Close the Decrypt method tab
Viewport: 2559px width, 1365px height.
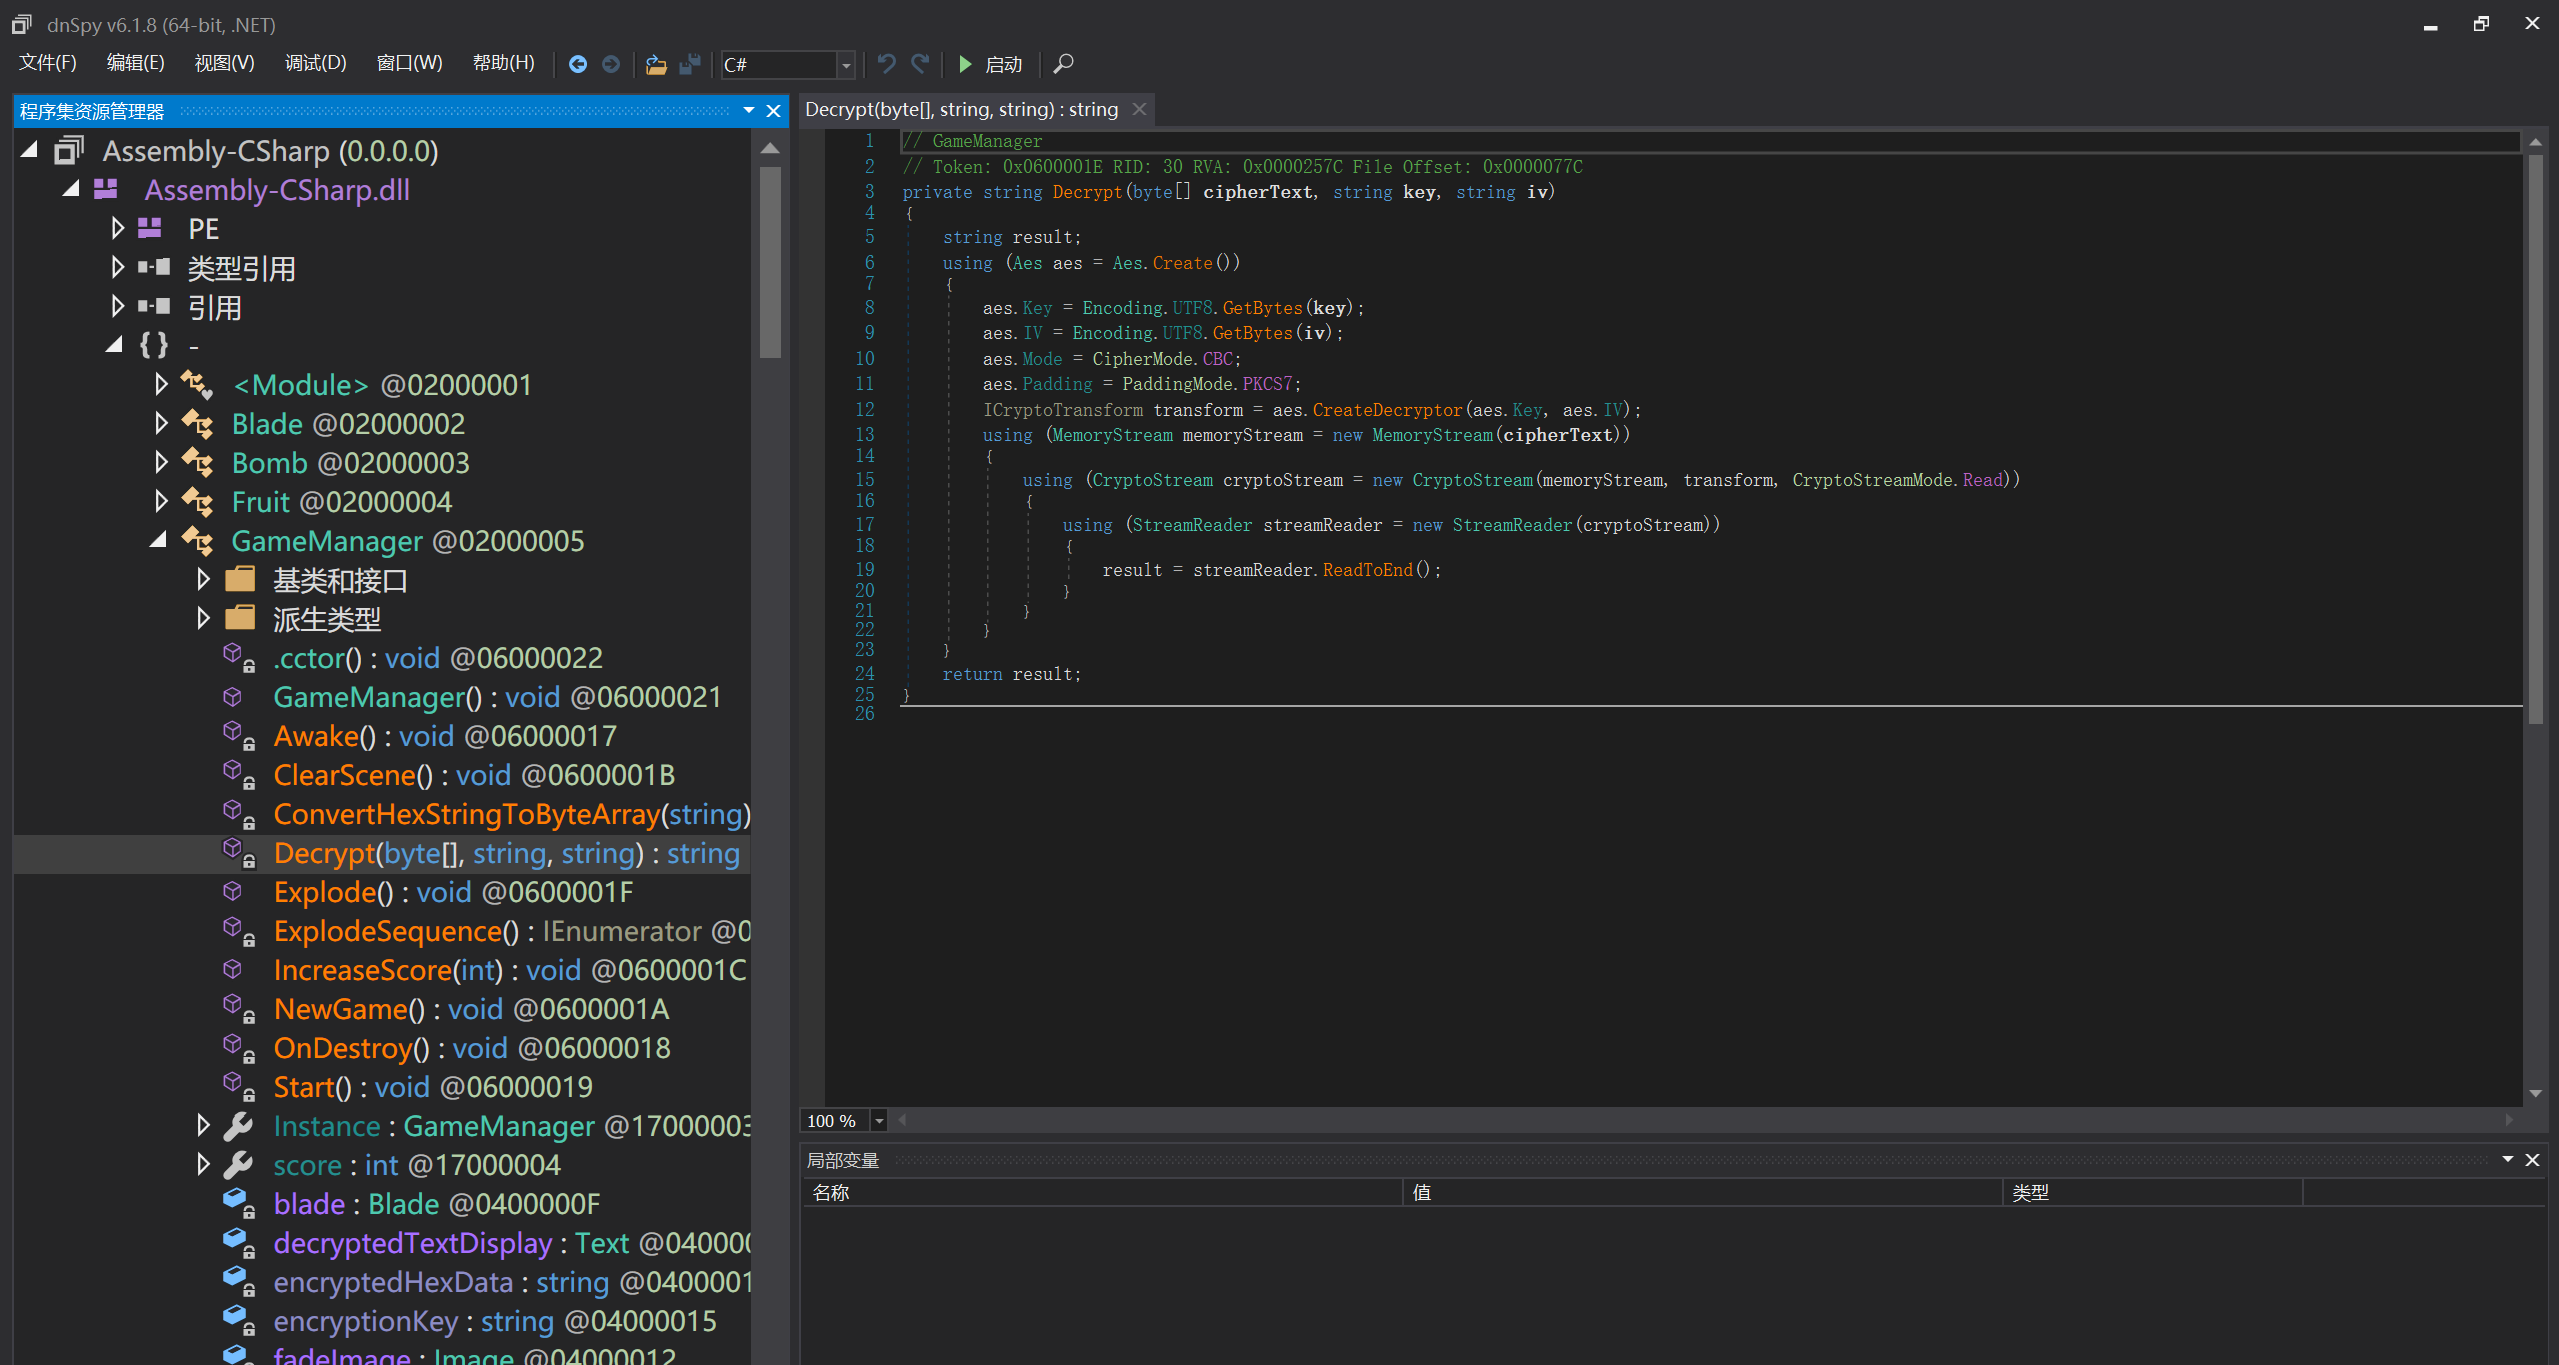(x=1139, y=109)
